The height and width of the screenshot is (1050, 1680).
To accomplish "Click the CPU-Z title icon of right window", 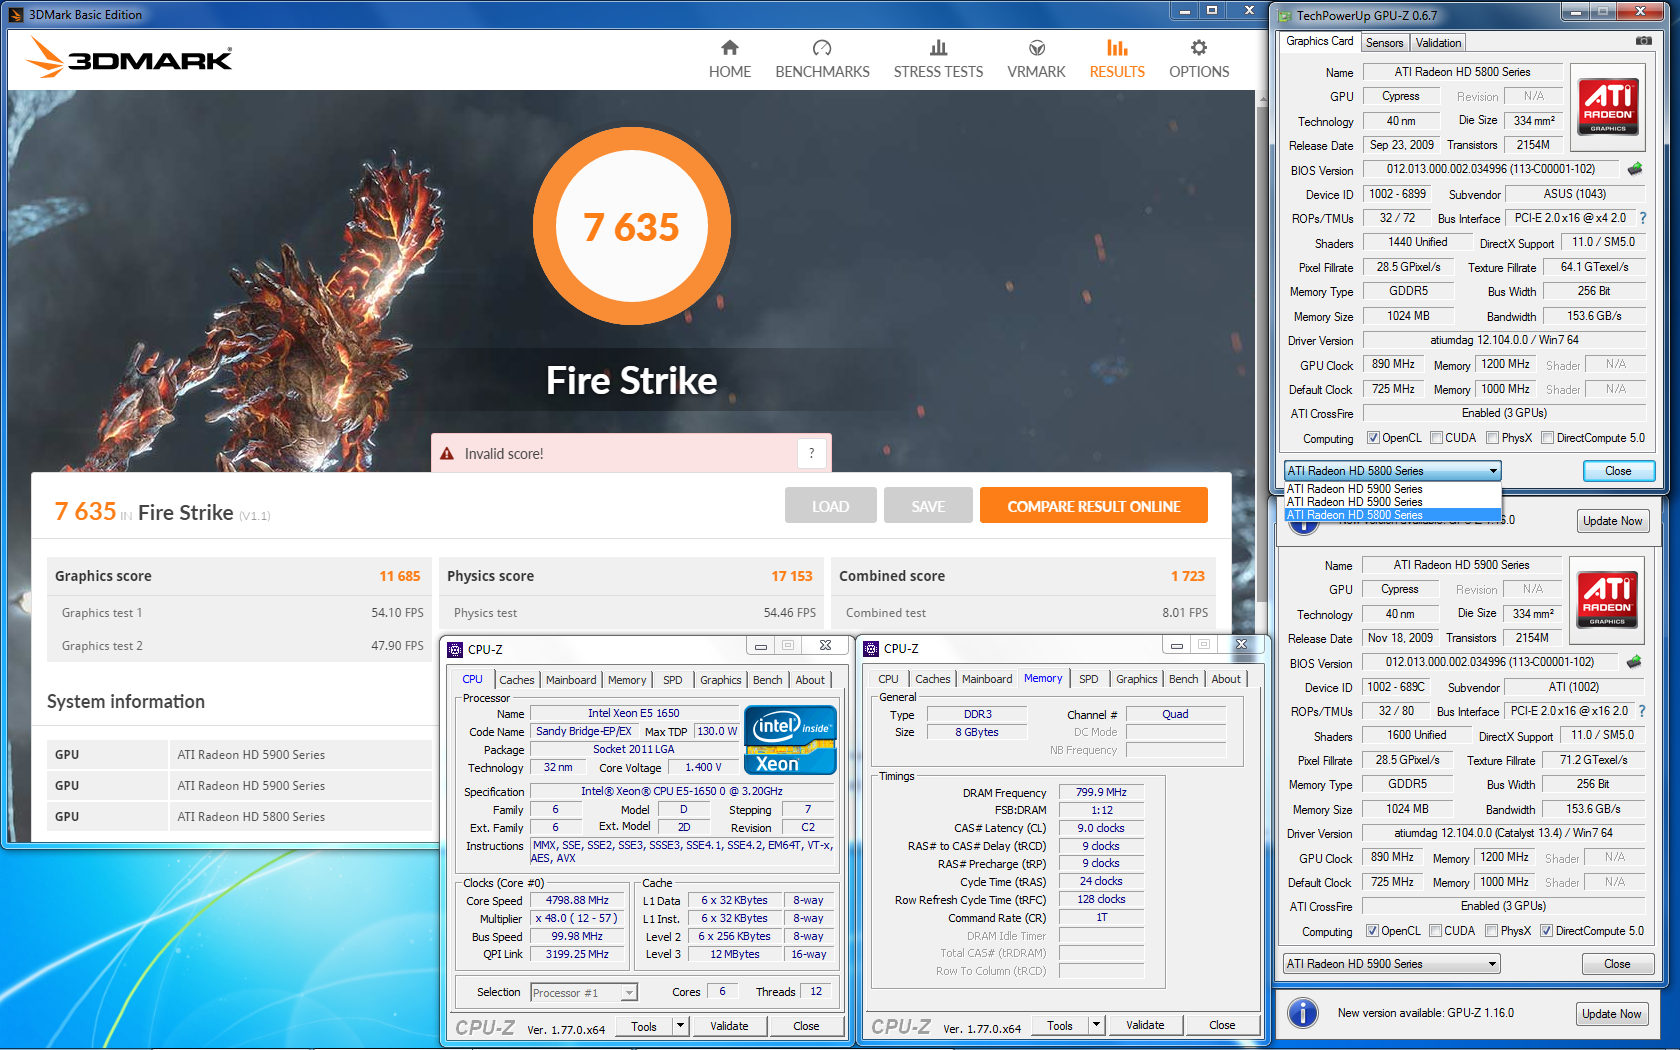I will (x=871, y=649).
